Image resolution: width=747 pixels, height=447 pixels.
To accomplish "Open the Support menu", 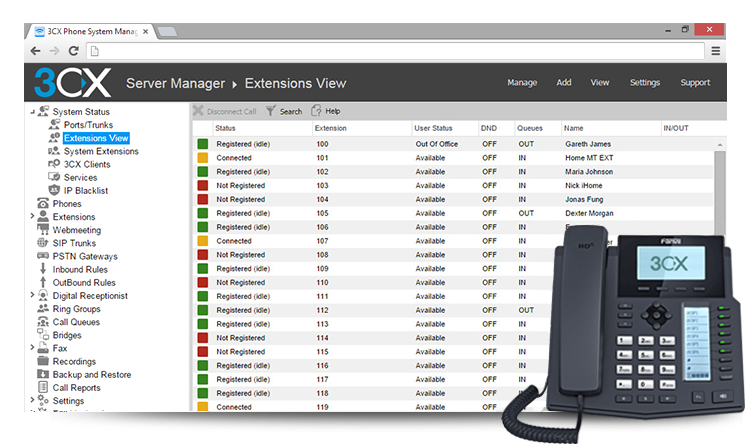I will (x=695, y=82).
